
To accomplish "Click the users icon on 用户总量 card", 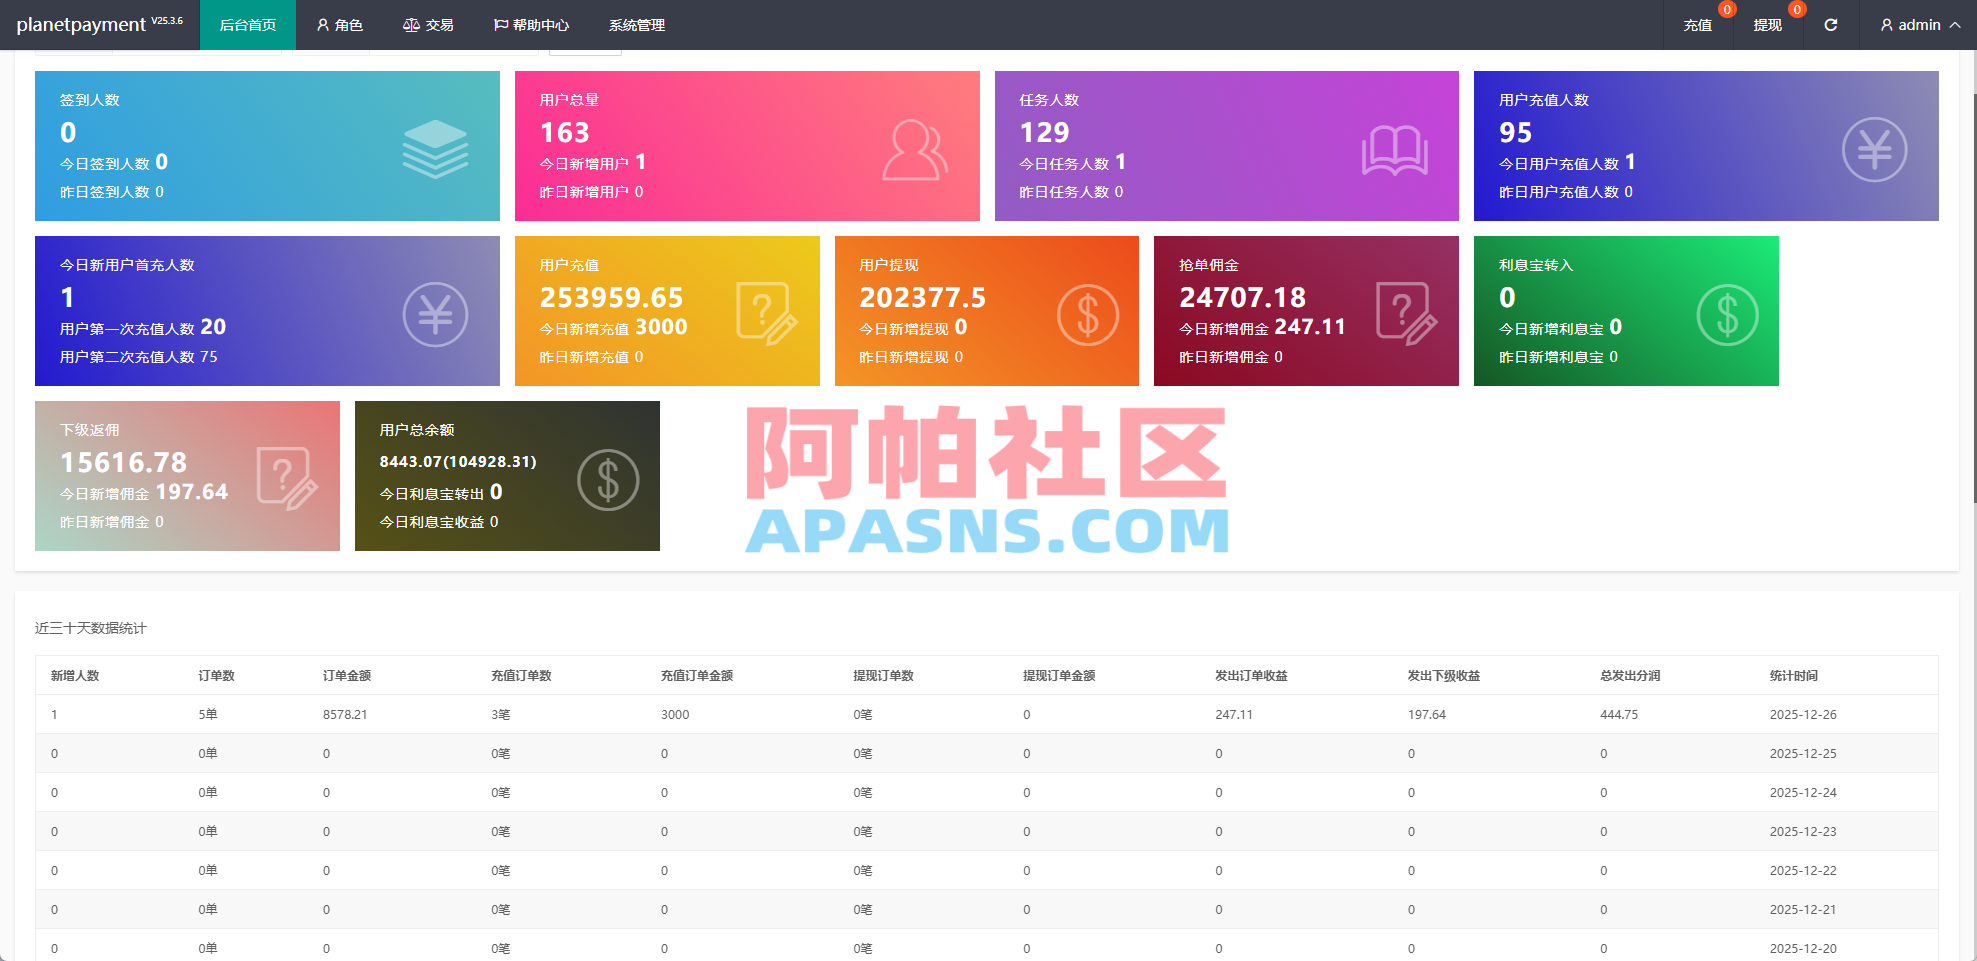I will (x=915, y=150).
